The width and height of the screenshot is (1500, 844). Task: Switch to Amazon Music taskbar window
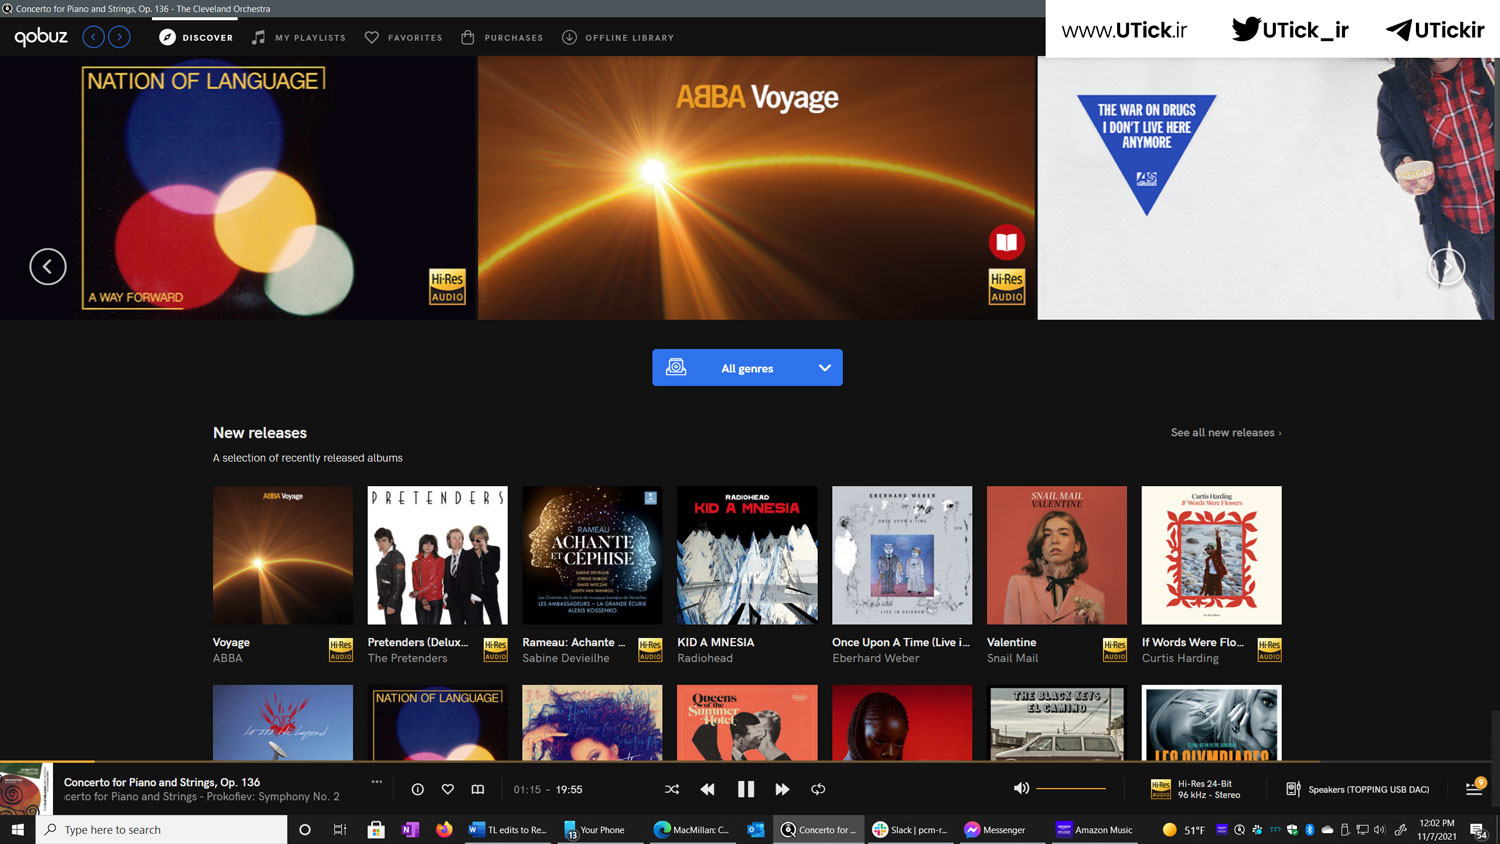[x=1095, y=829]
